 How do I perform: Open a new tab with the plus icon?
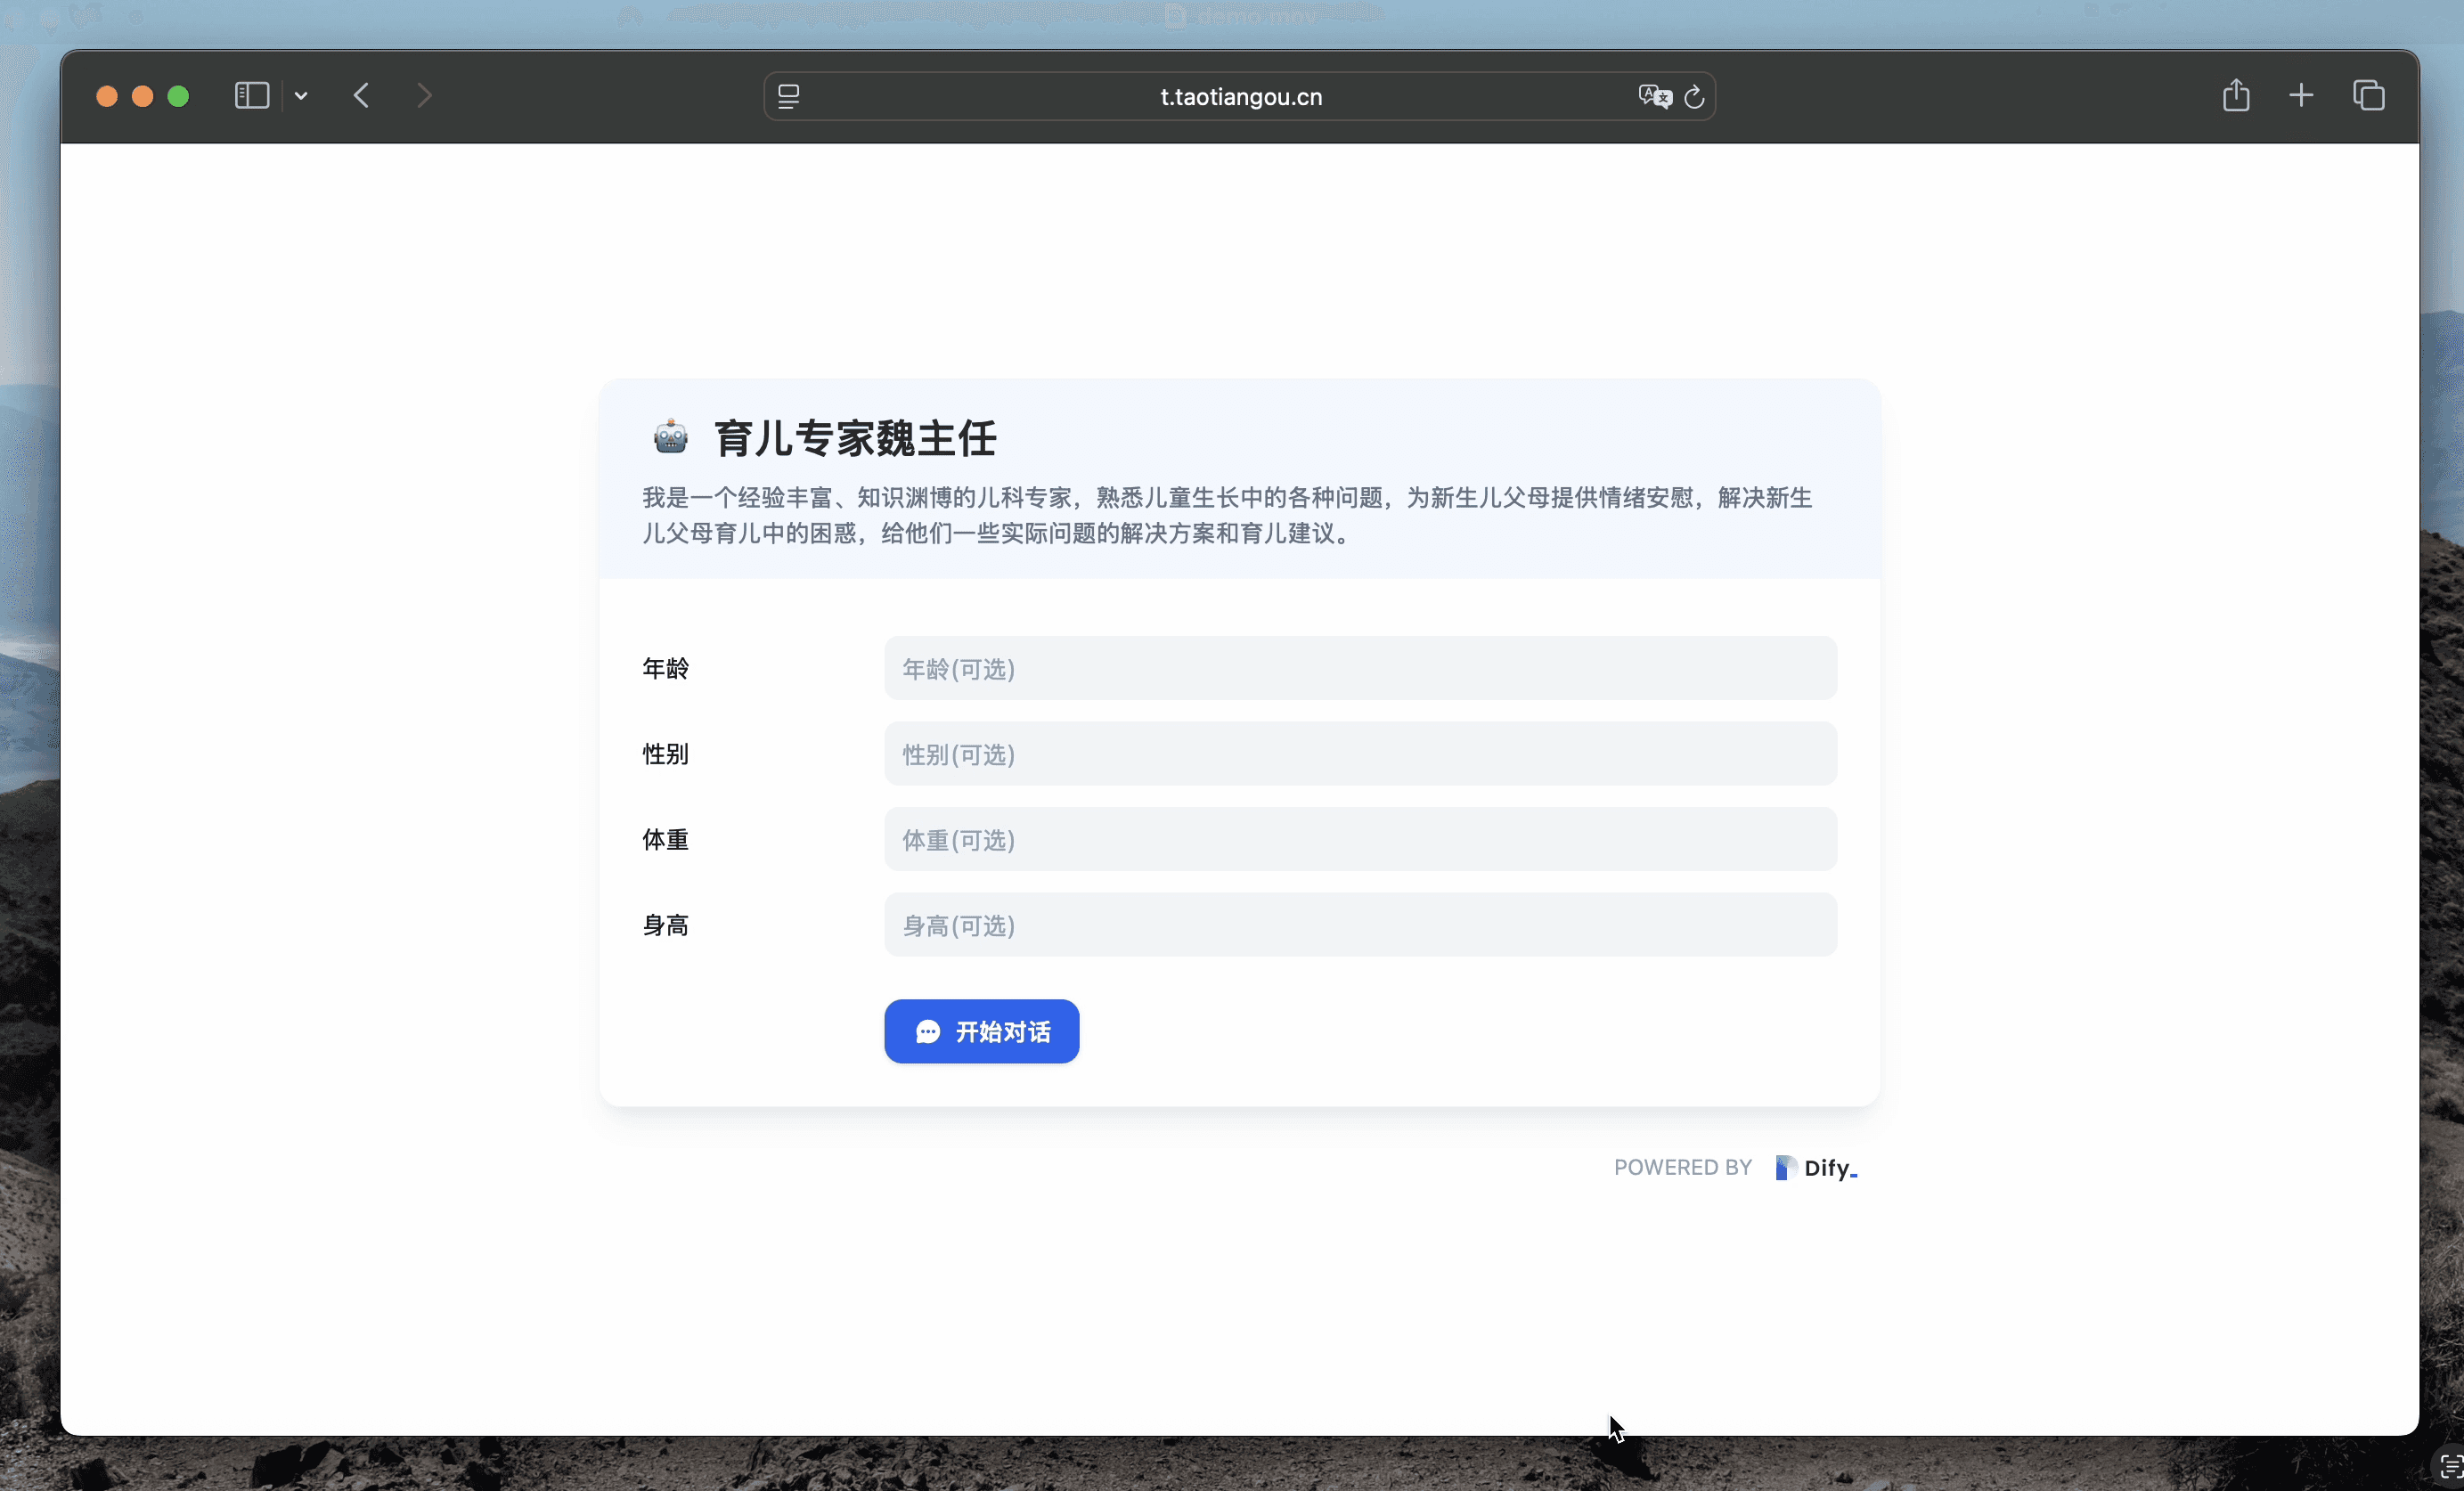2301,95
